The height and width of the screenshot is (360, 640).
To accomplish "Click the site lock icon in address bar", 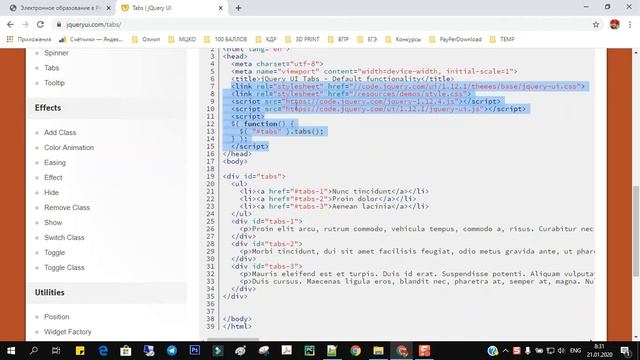I will [59, 24].
